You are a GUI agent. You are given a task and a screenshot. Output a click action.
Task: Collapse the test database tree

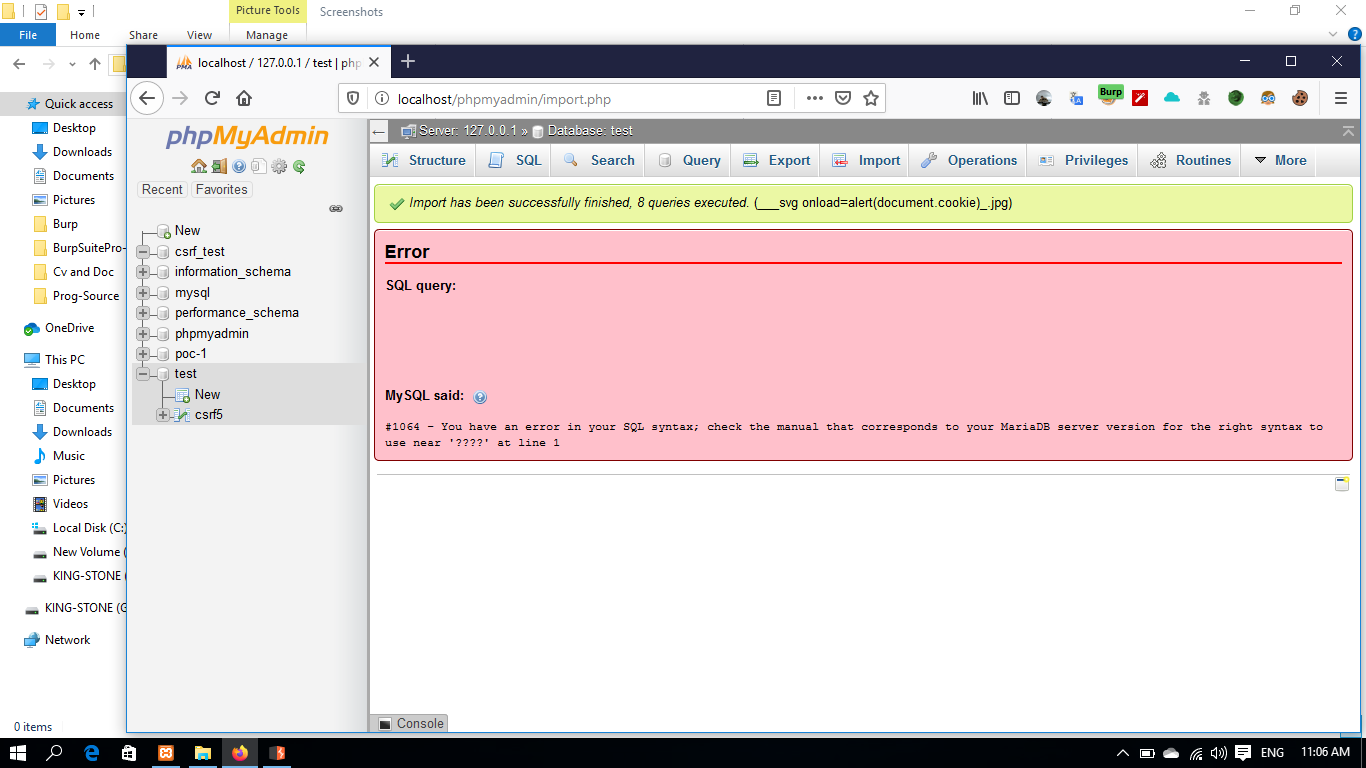click(143, 373)
